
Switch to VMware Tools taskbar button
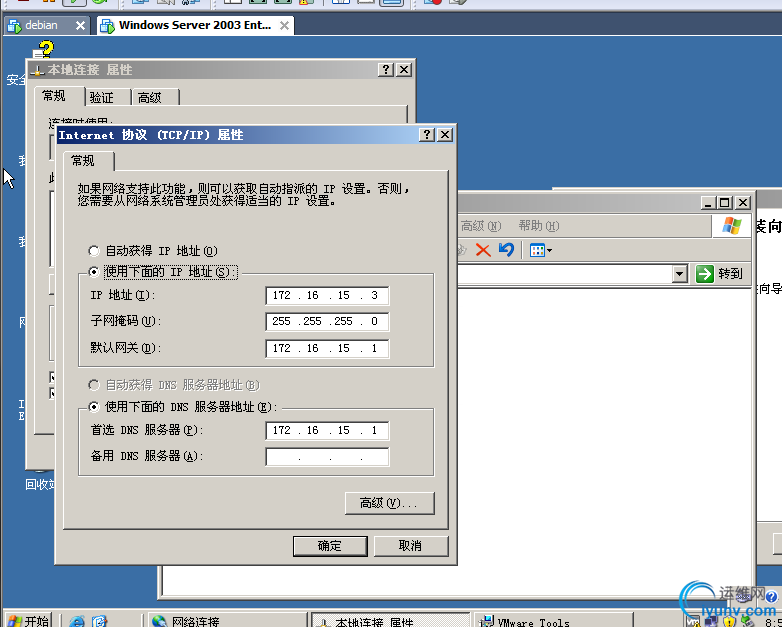point(554,621)
